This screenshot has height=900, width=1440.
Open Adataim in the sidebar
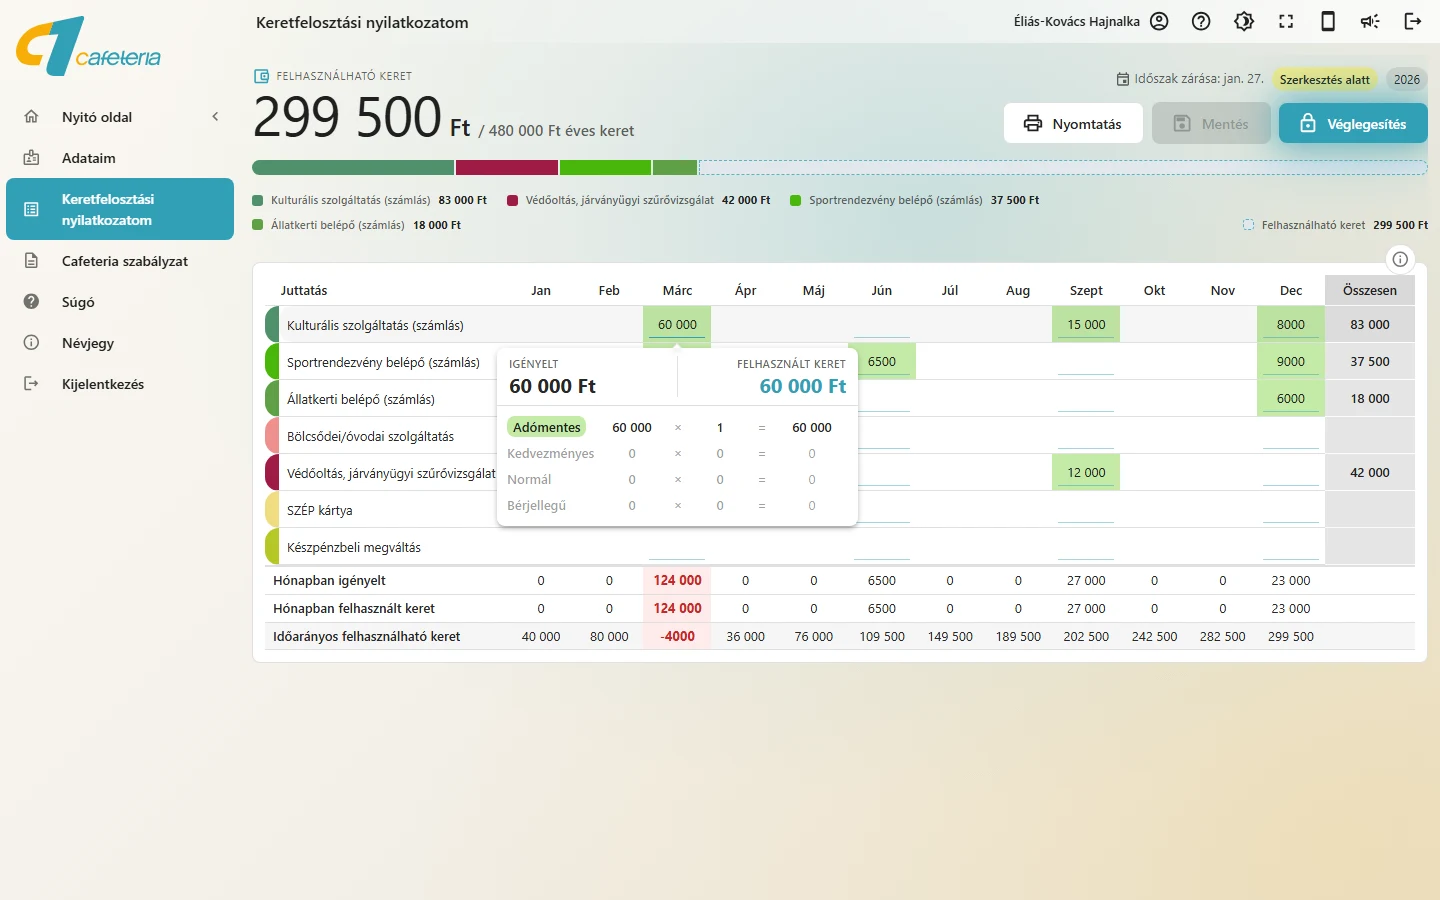pyautogui.click(x=120, y=158)
